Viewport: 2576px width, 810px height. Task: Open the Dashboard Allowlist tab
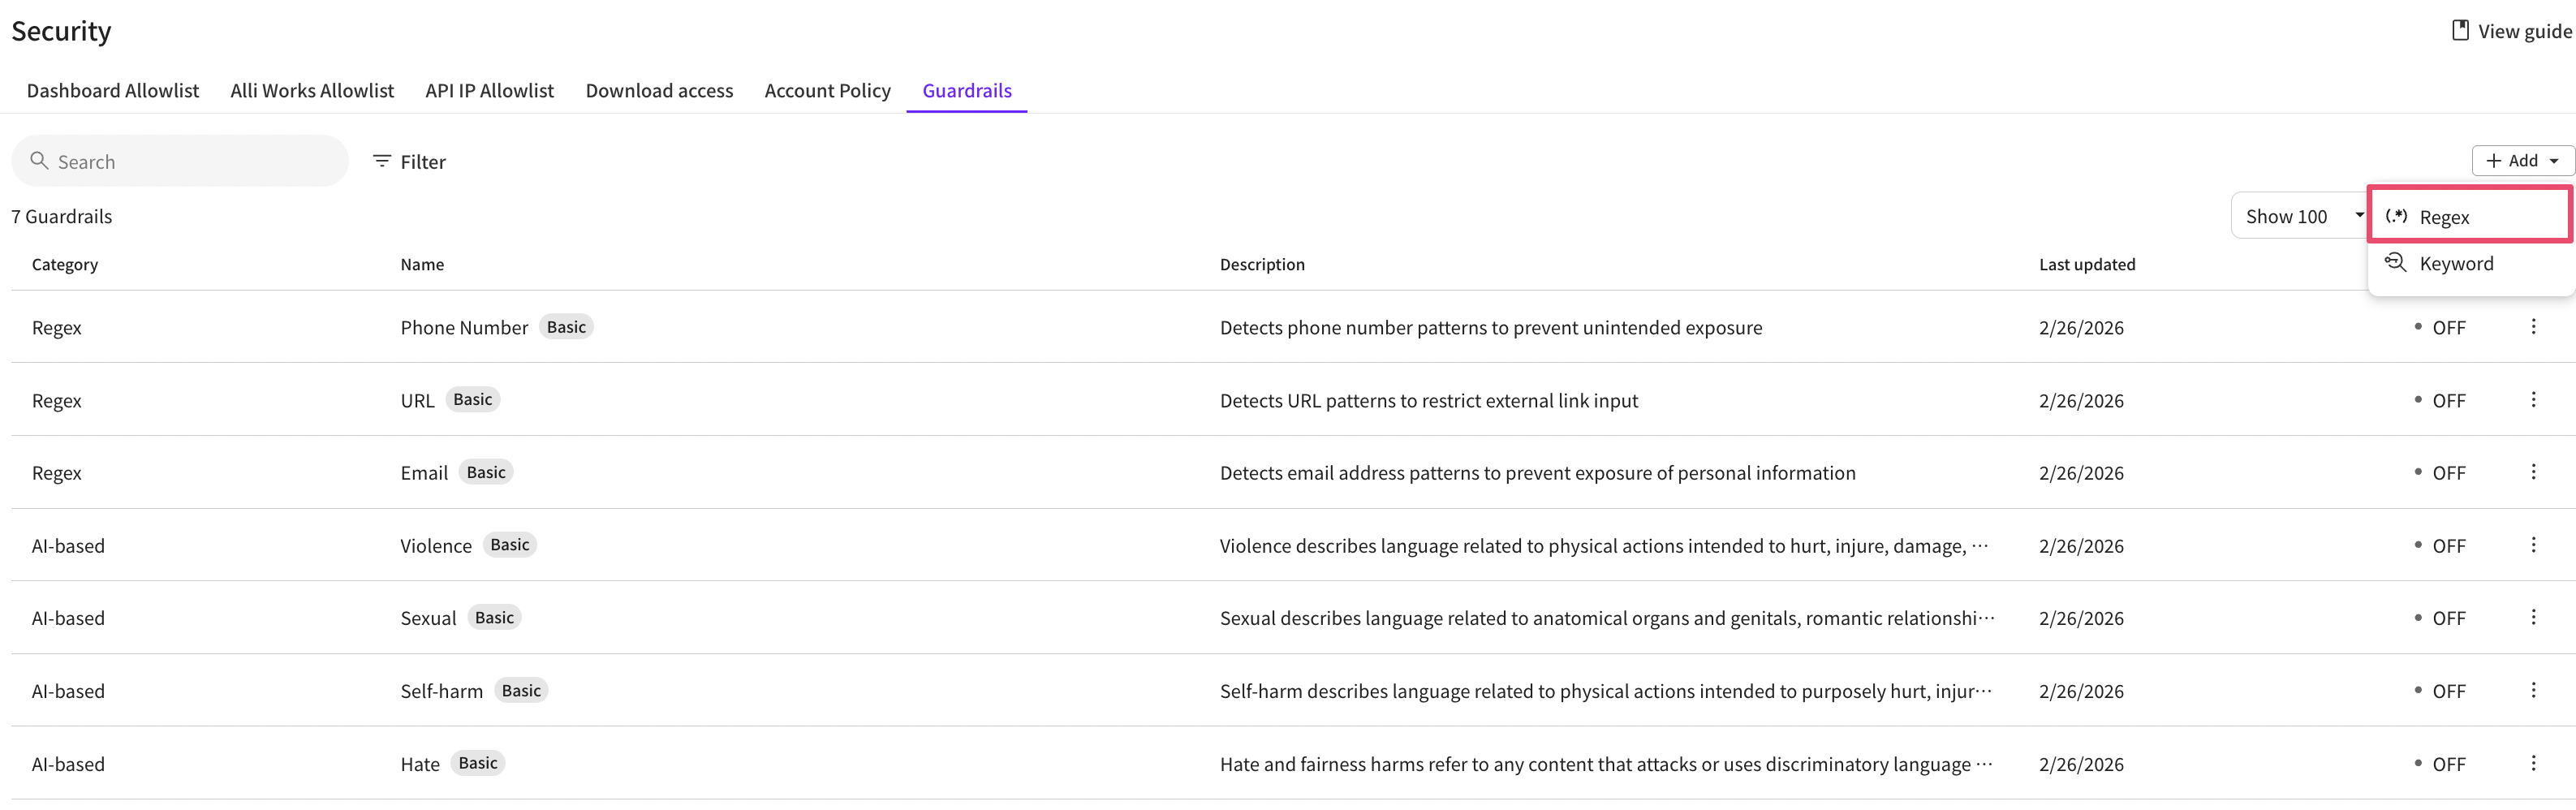pos(113,91)
